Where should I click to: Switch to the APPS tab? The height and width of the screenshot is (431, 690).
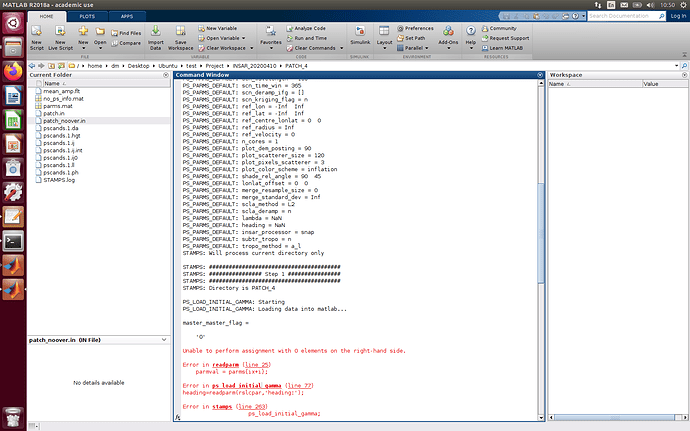pos(127,16)
